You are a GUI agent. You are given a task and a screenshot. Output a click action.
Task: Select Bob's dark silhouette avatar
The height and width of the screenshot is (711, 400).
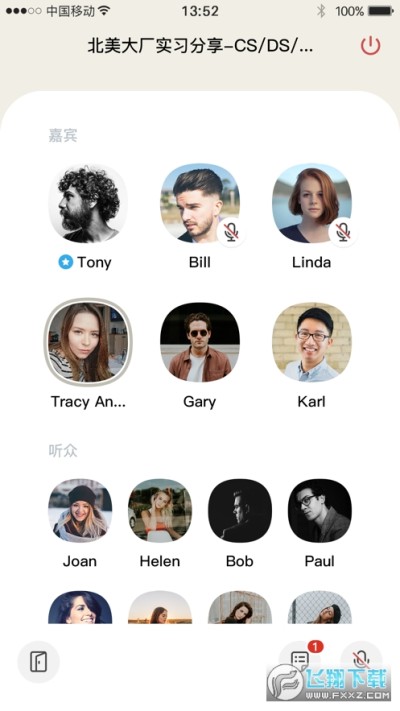[x=239, y=511]
